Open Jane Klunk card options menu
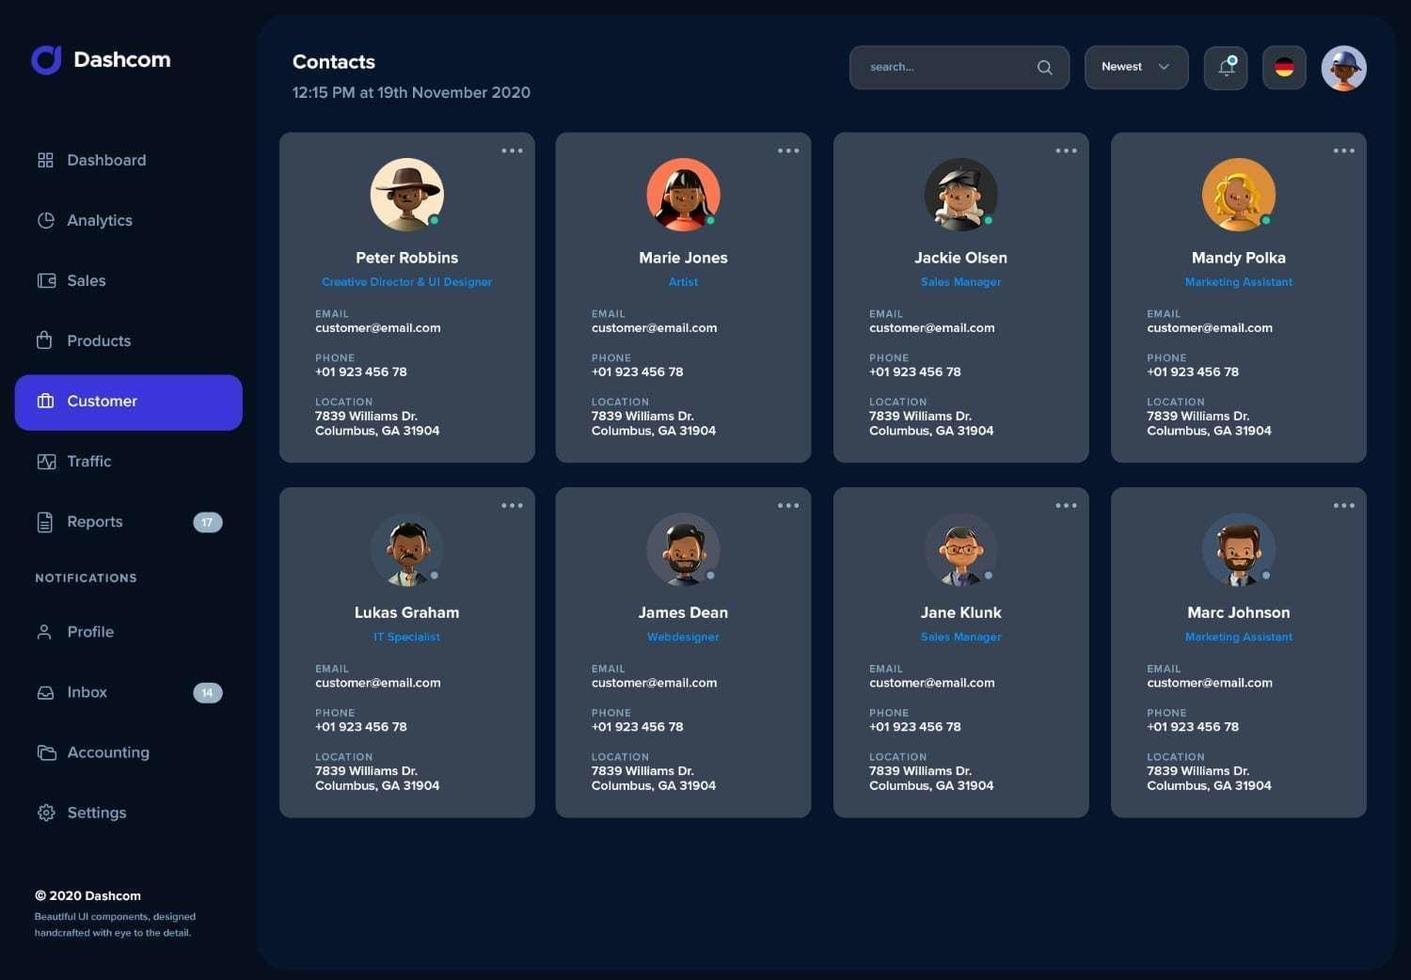 pyautogui.click(x=1066, y=506)
